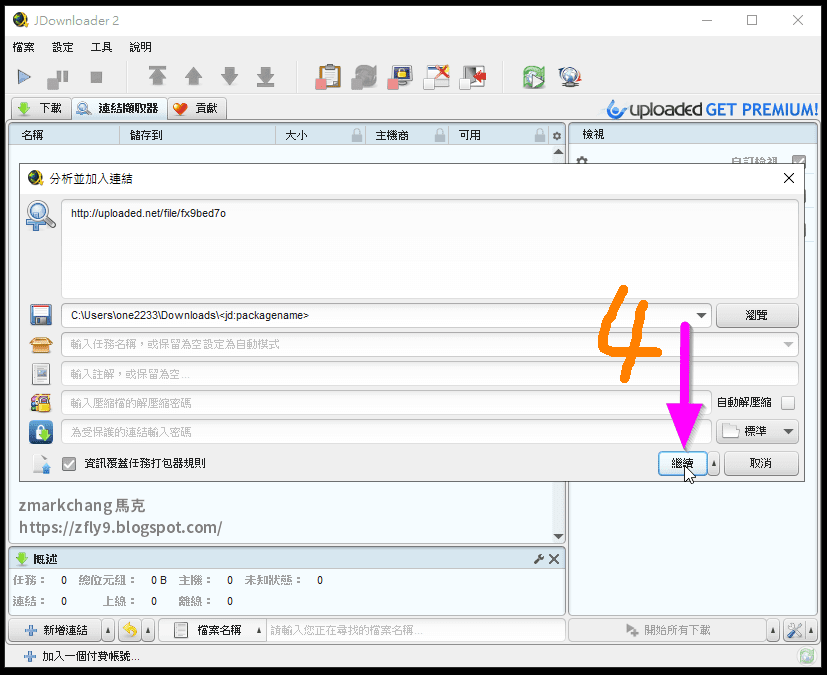The height and width of the screenshot is (675, 827).
Task: Click the paste-links clipboard icon
Action: point(328,76)
